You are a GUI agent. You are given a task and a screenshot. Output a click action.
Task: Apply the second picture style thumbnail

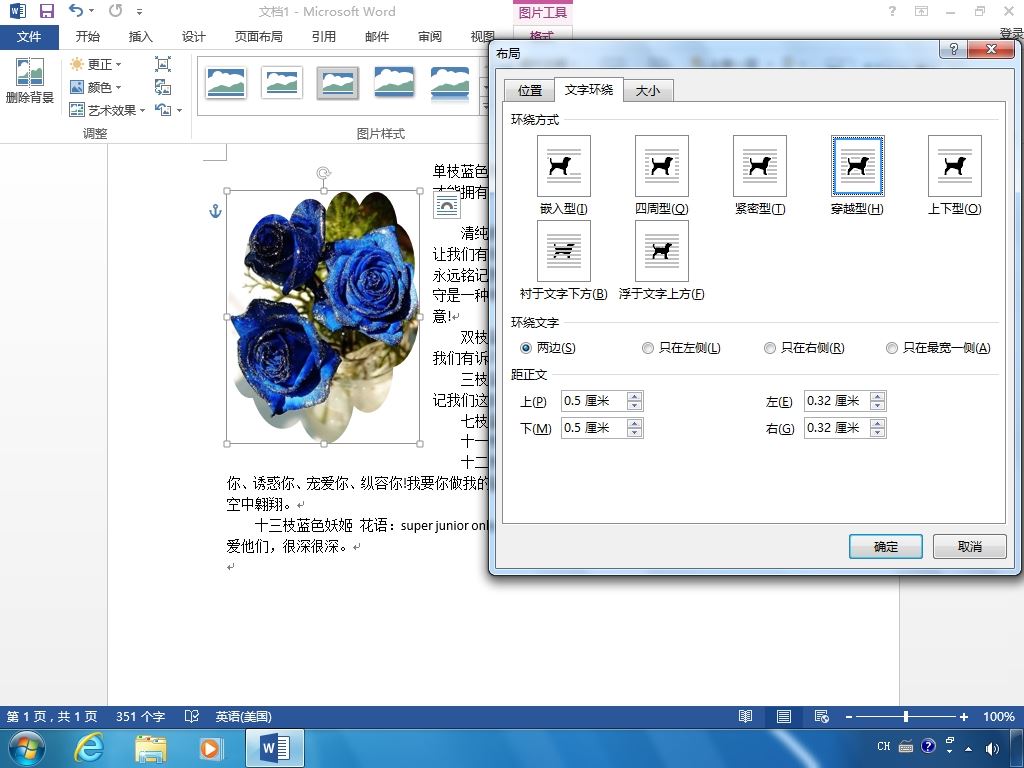pos(281,83)
